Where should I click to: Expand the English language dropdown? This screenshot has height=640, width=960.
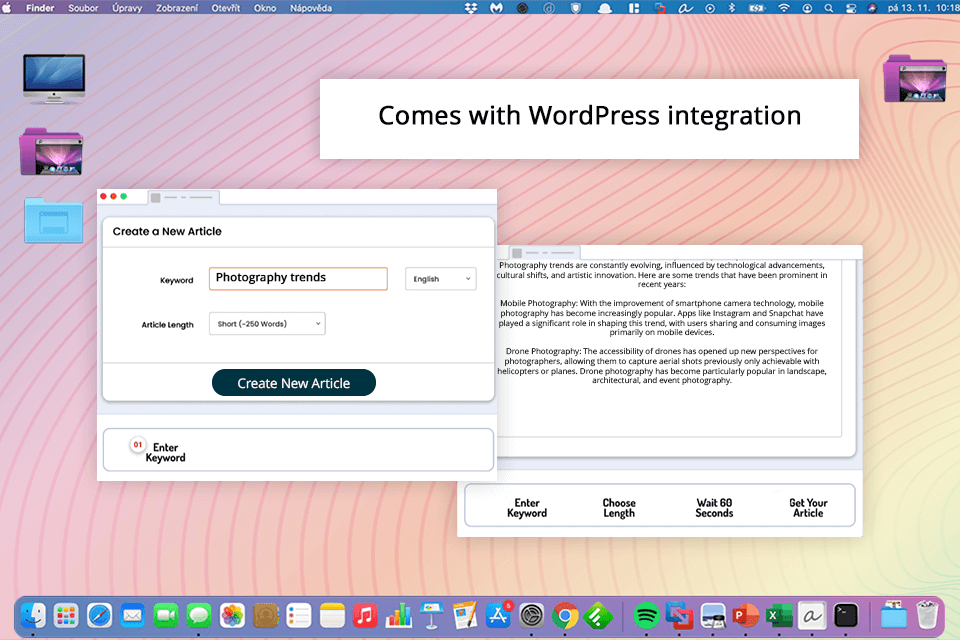(441, 279)
